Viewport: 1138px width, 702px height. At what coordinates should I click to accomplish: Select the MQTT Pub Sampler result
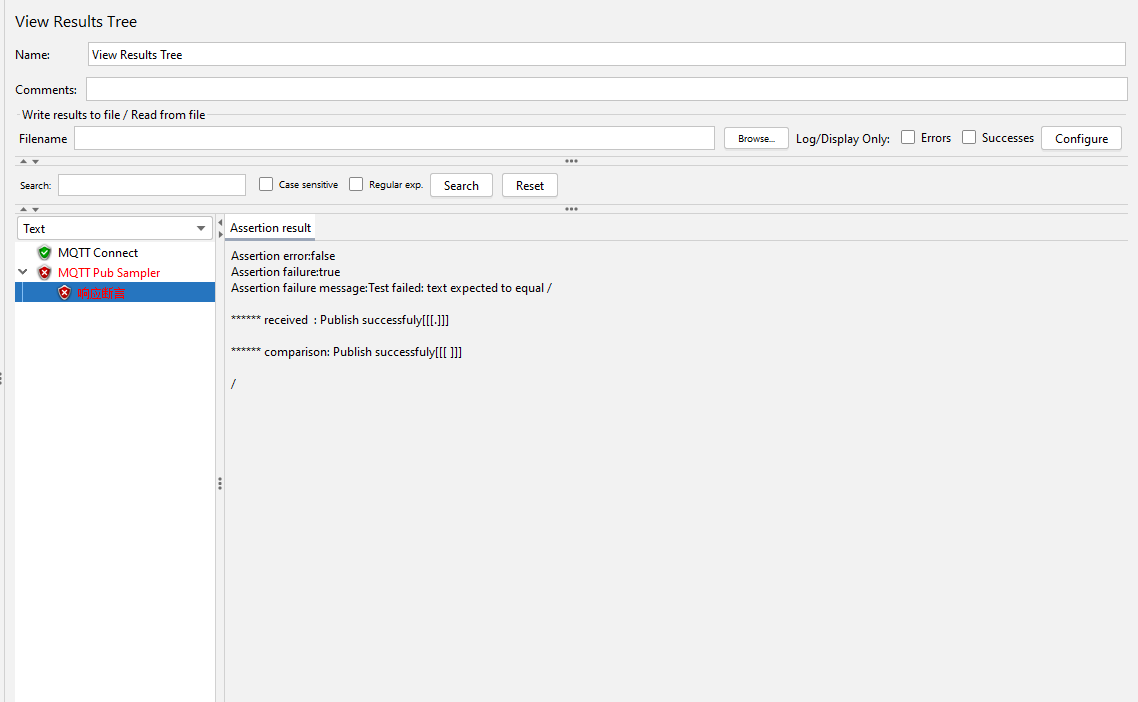coord(109,273)
